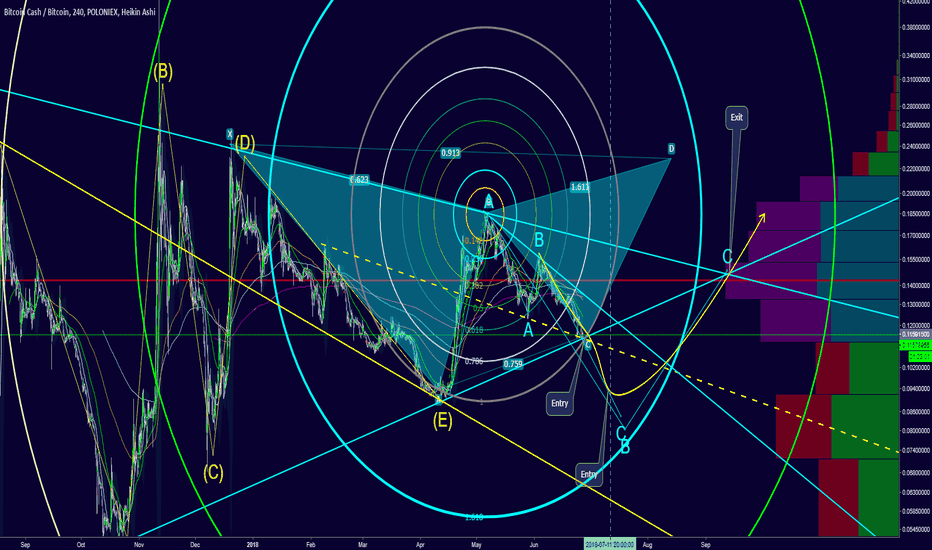This screenshot has width=932, height=550.
Task: Click the 0.05450000 price axis value
Action: (x=916, y=529)
